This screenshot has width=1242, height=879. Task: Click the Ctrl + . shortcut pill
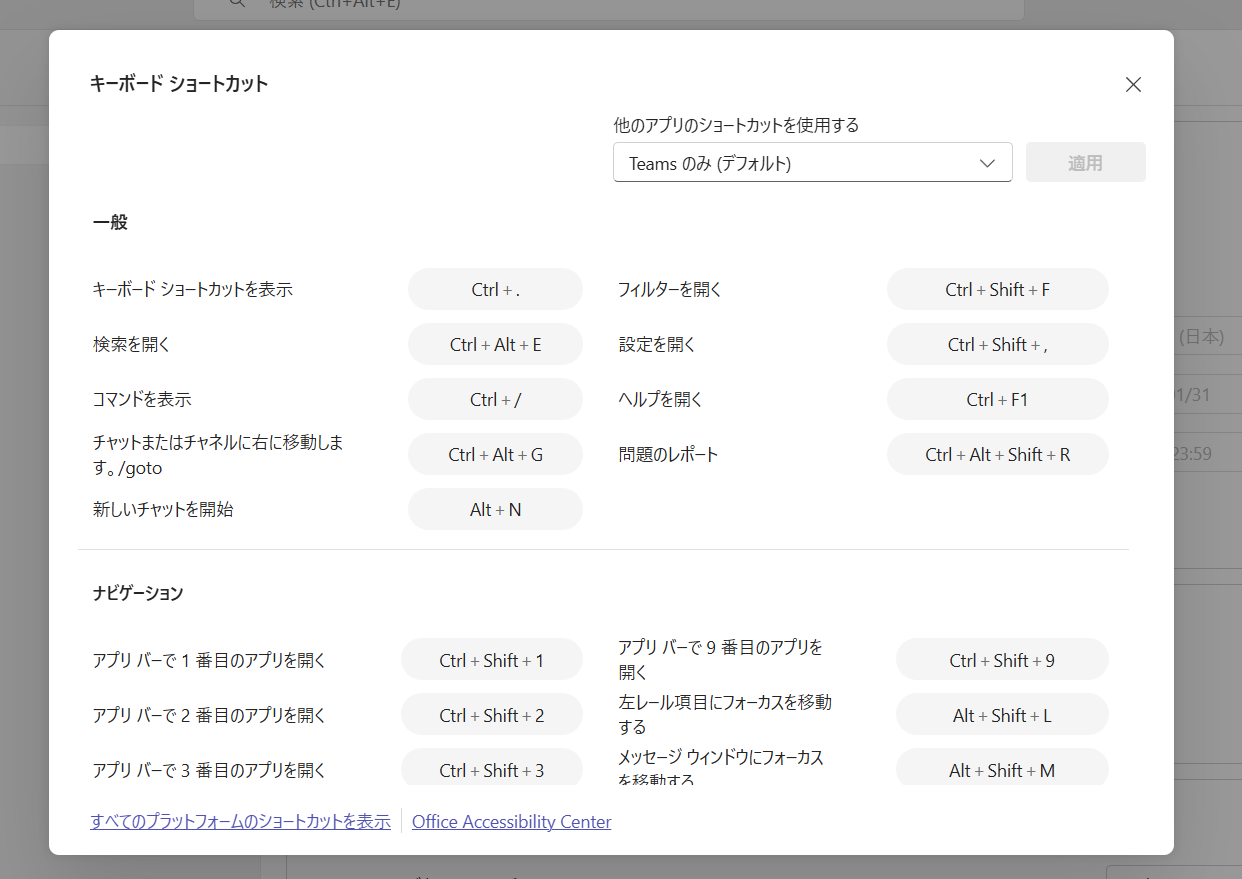pyautogui.click(x=495, y=290)
